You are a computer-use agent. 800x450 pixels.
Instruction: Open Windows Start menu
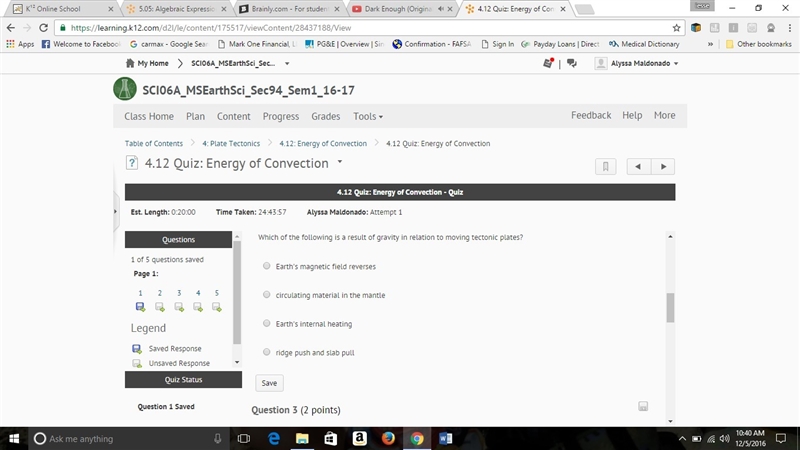point(14,438)
